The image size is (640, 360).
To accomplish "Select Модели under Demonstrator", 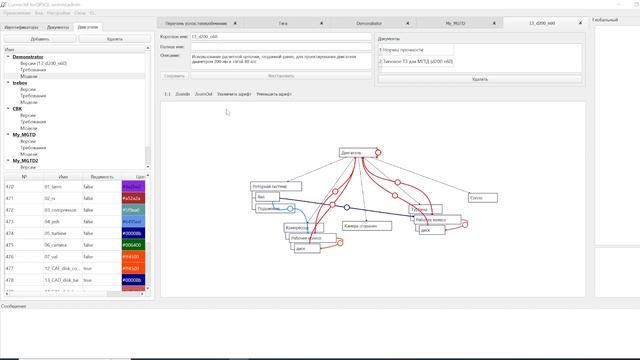I will click(29, 76).
